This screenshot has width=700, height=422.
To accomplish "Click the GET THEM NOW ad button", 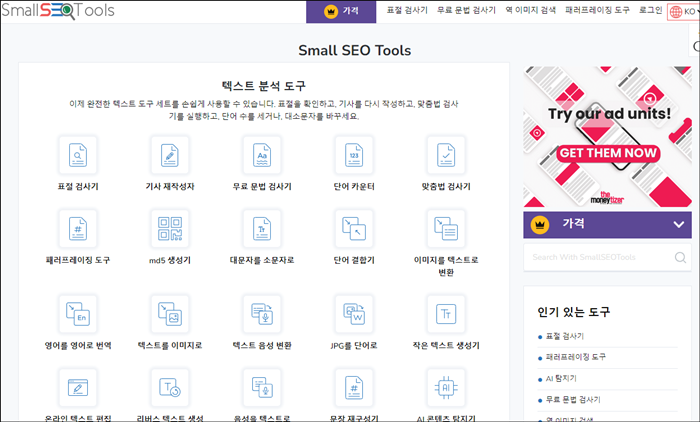I will (608, 153).
